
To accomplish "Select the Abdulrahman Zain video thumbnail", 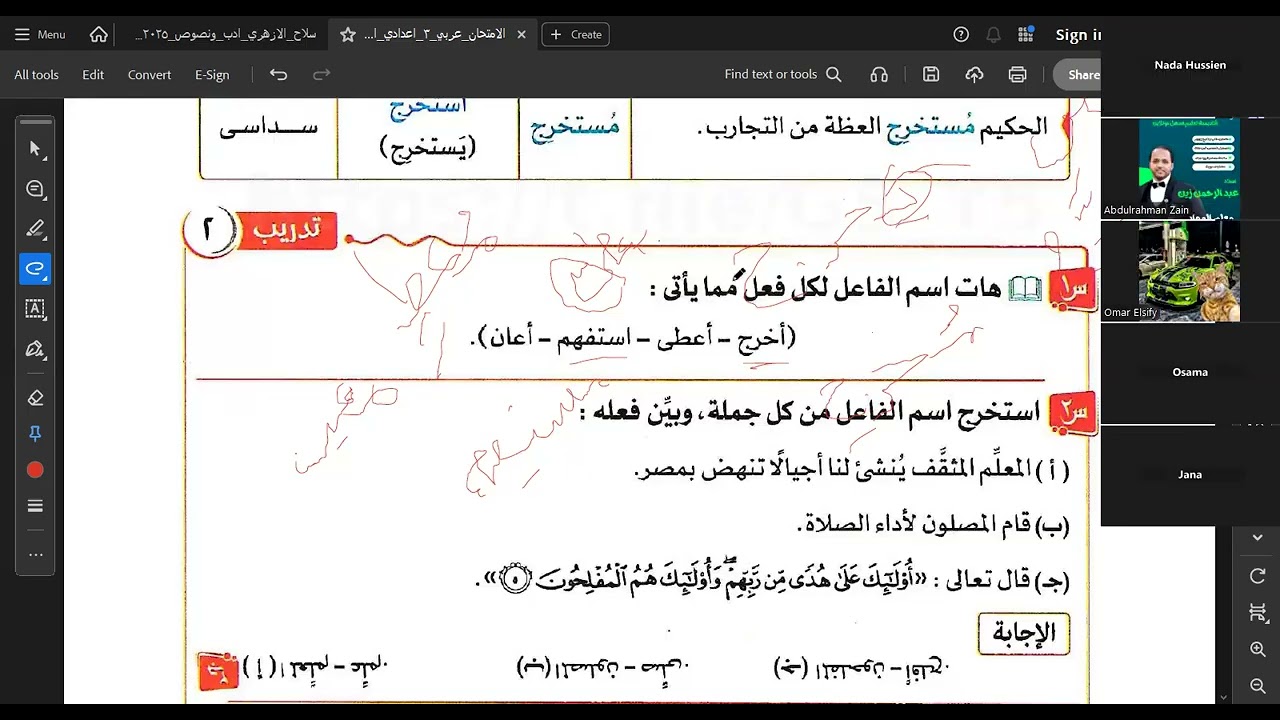I will coord(1189,167).
